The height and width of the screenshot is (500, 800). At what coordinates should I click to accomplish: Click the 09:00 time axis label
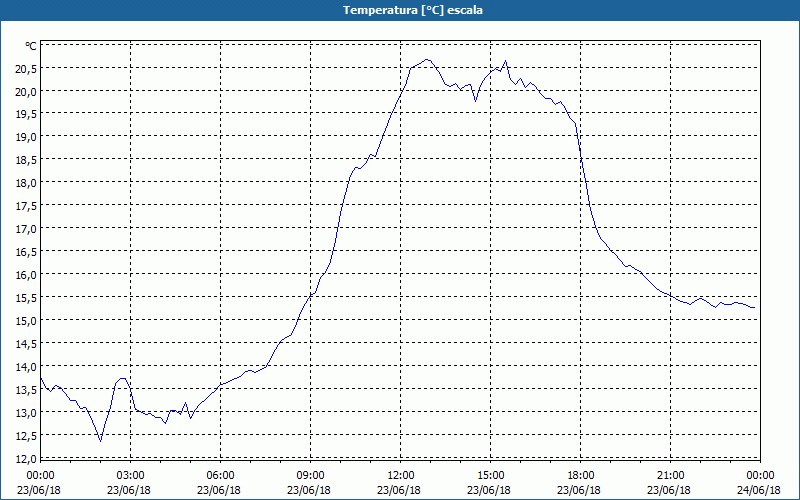(311, 476)
